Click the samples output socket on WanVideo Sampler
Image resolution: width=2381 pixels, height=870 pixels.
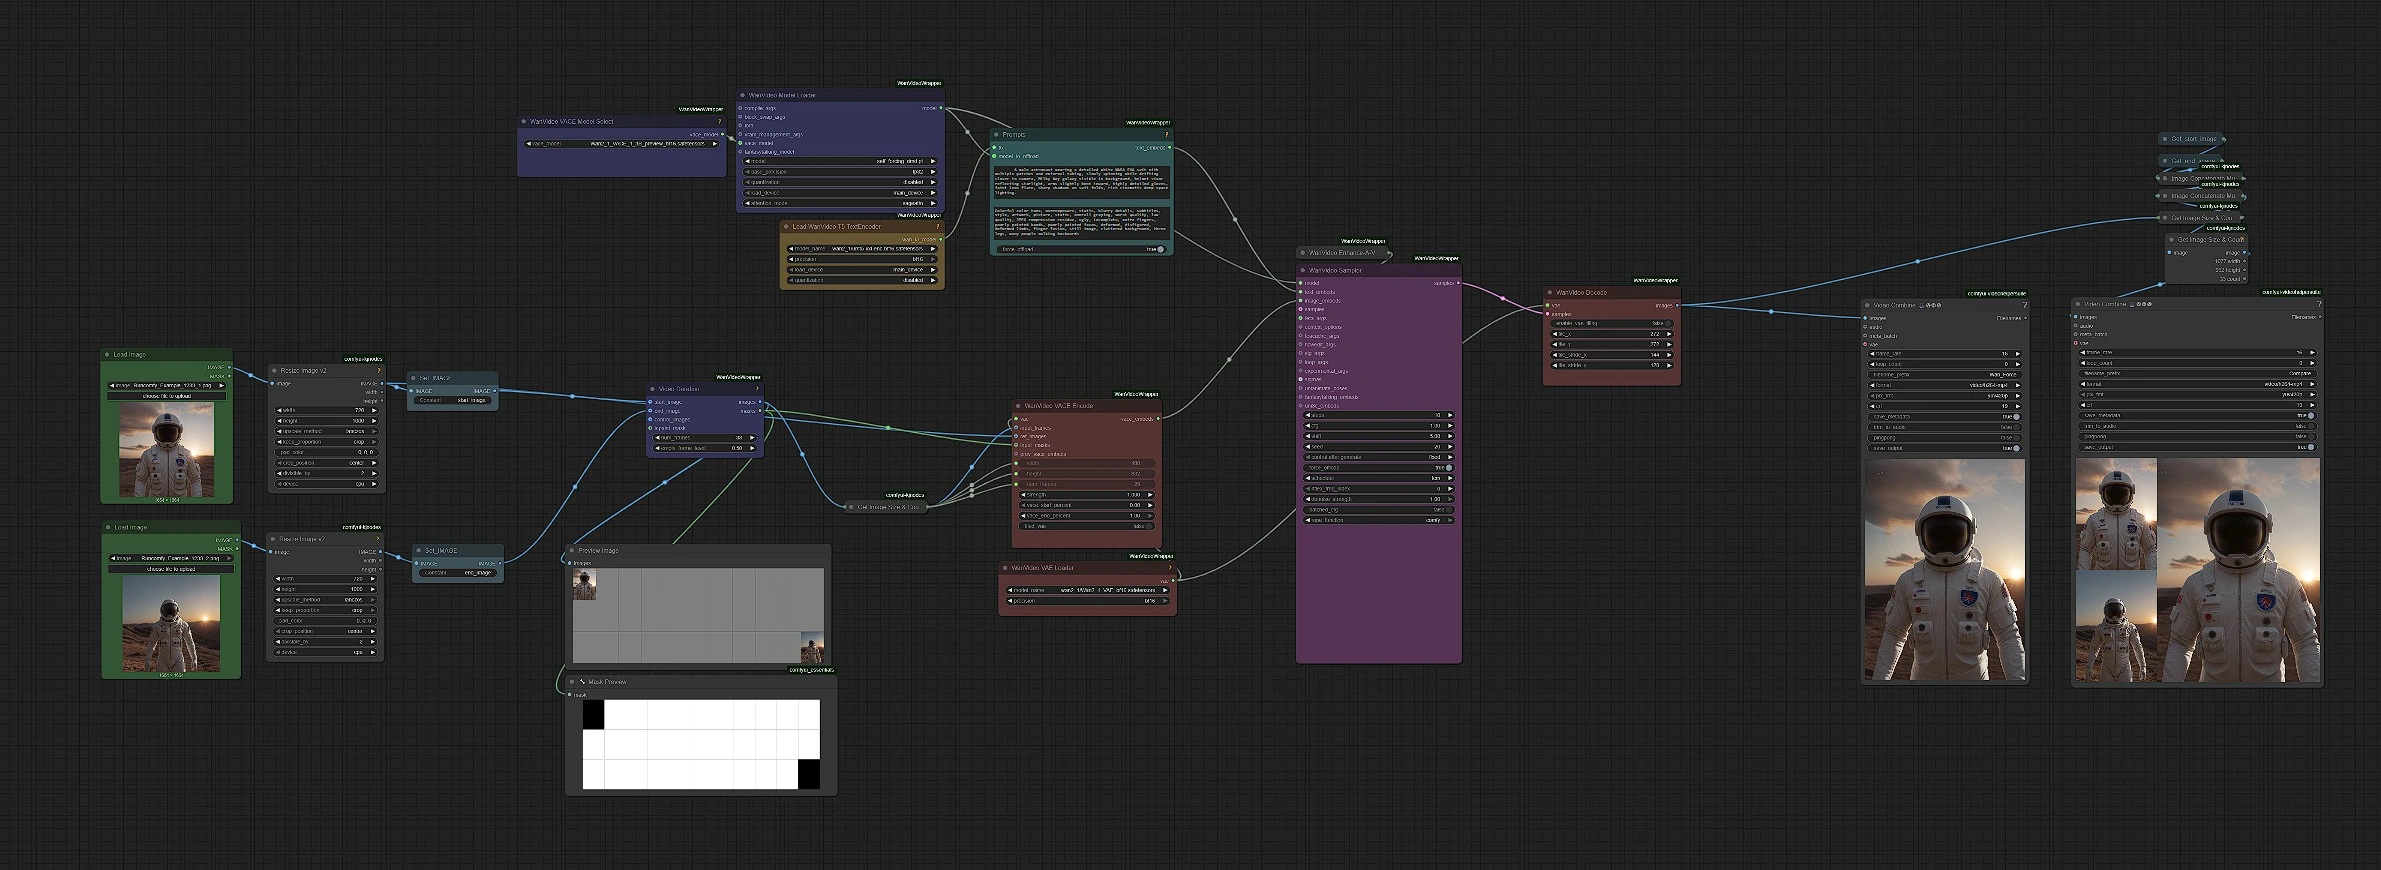point(1458,283)
